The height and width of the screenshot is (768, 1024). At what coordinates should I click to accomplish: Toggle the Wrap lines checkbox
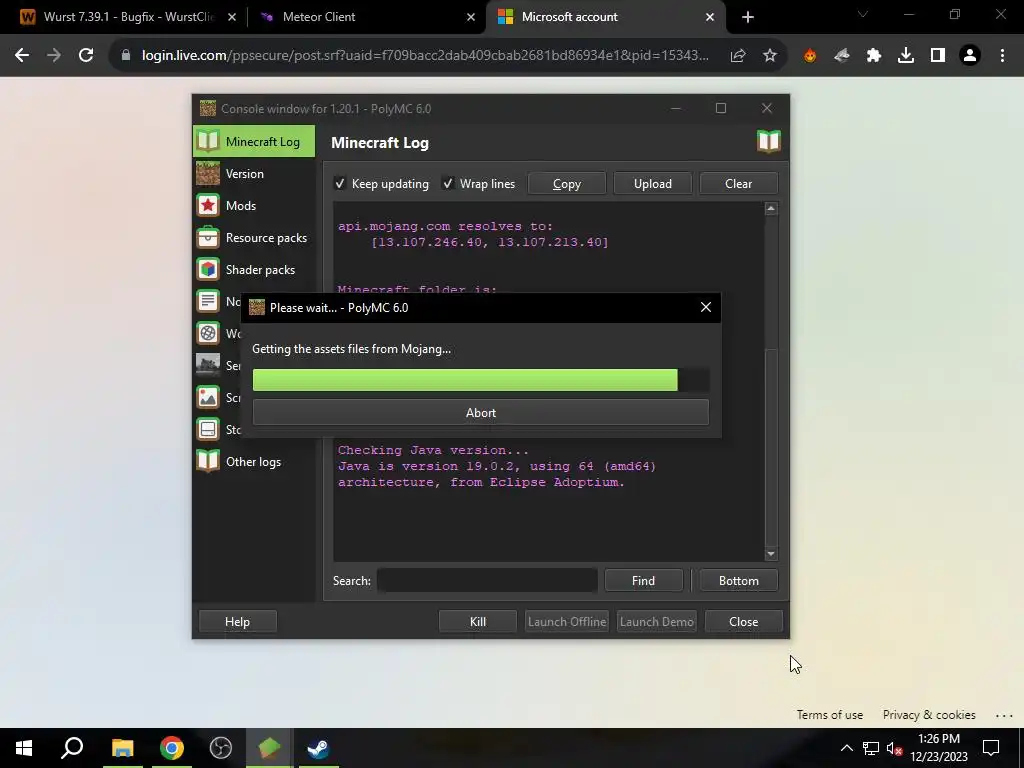pos(448,184)
